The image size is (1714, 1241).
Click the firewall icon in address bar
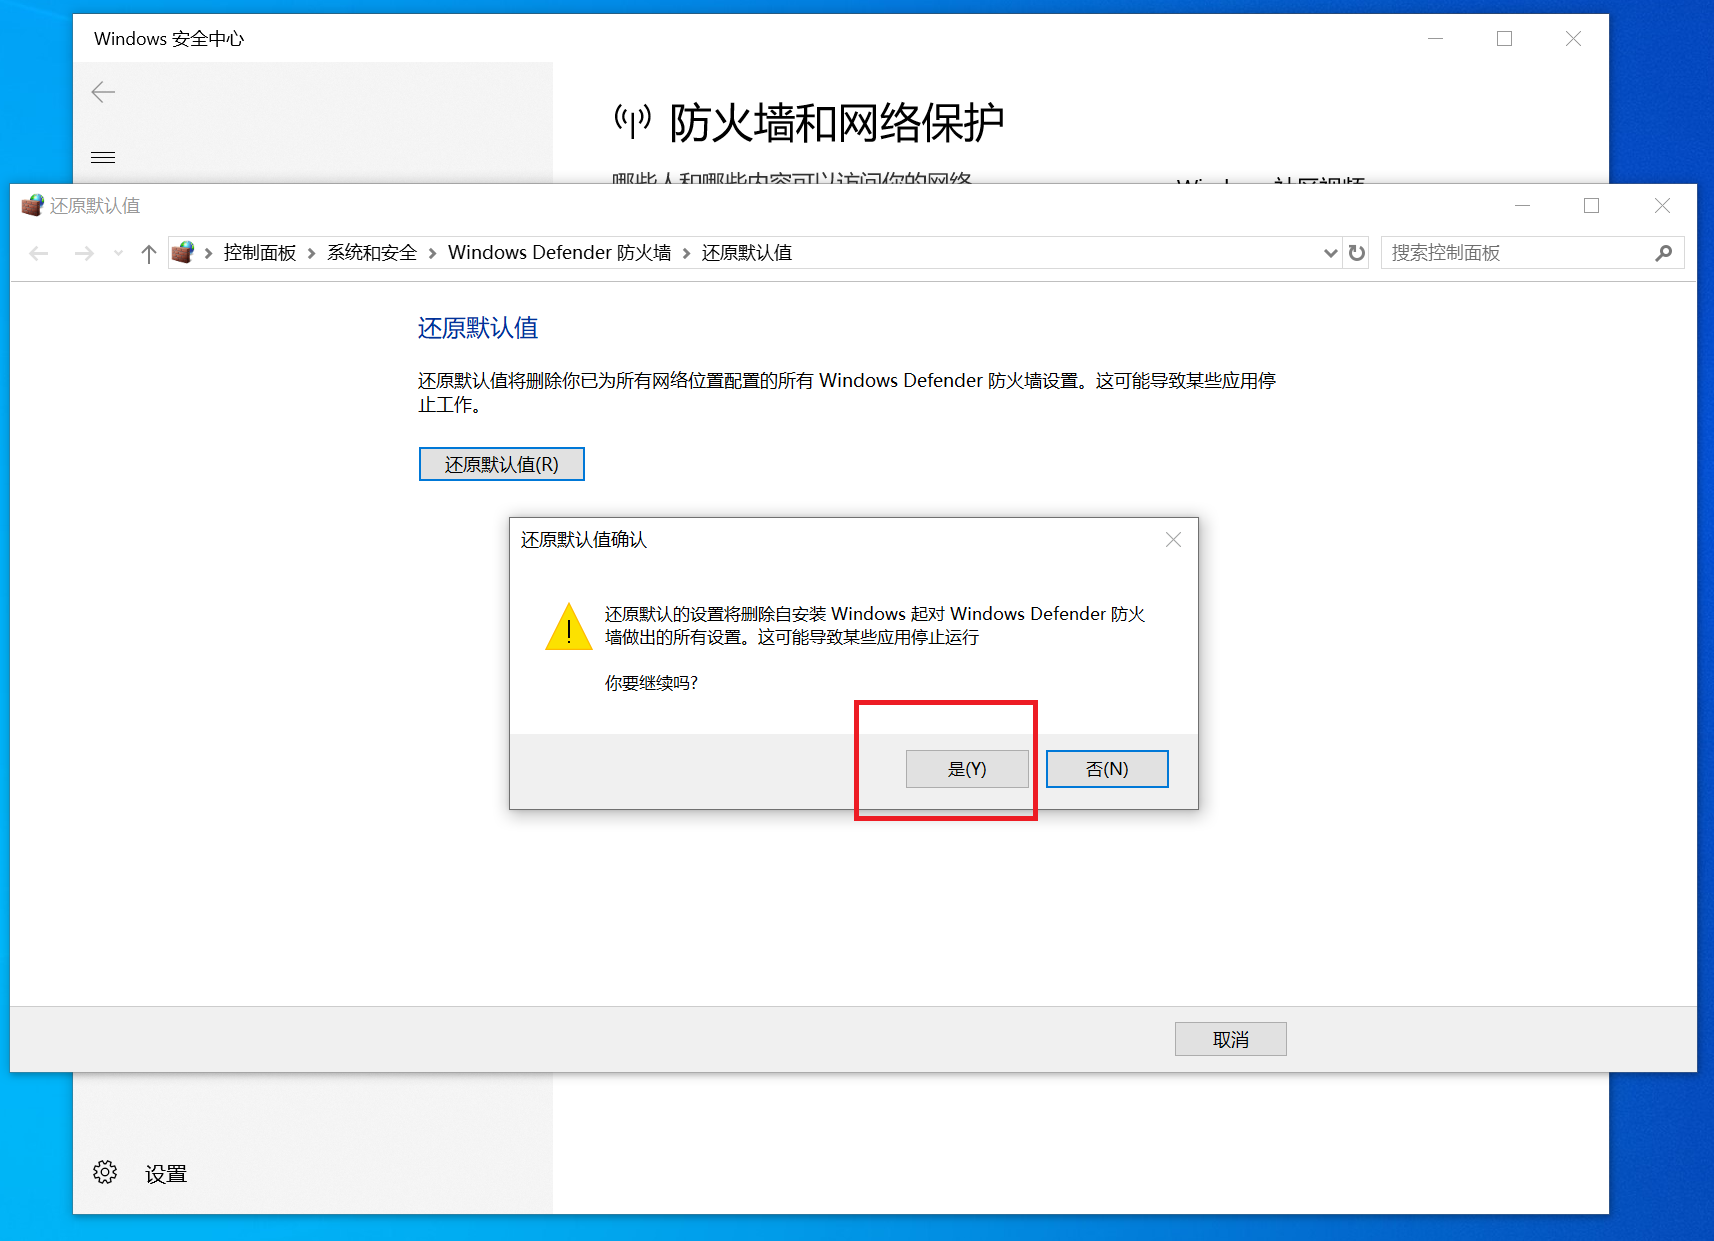click(x=183, y=252)
